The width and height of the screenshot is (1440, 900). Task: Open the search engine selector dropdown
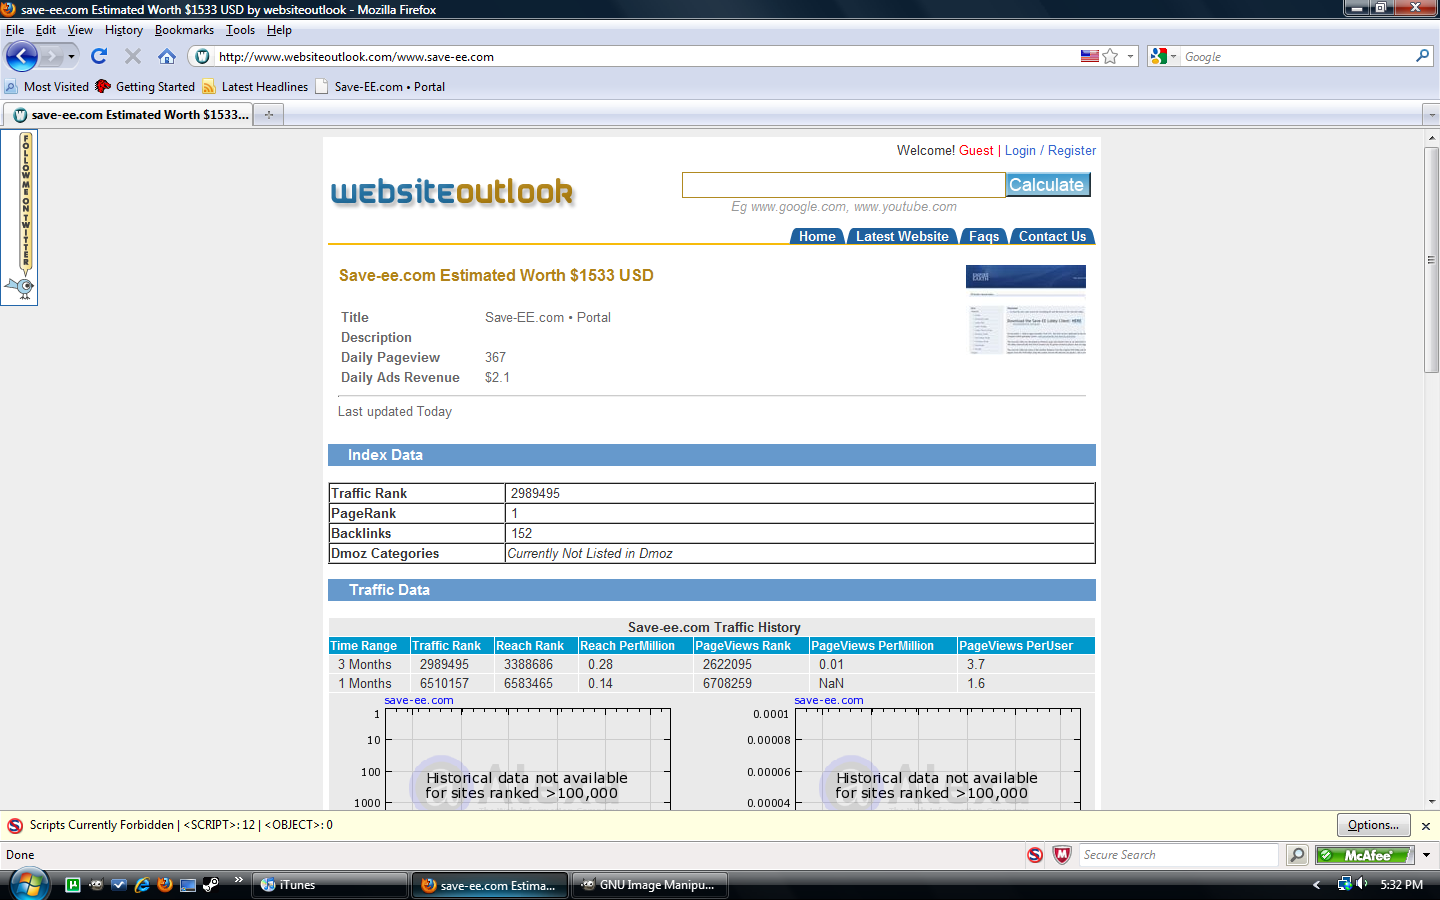click(1163, 56)
